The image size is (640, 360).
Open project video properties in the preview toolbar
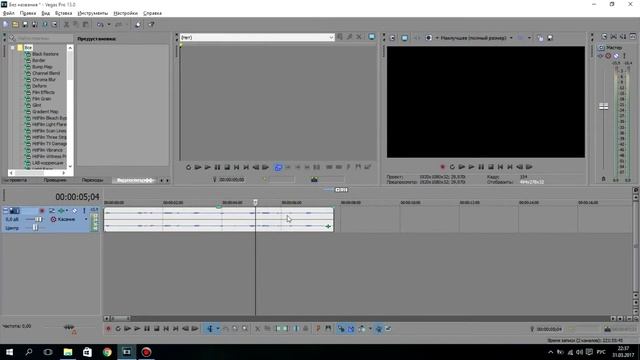click(x=392, y=38)
